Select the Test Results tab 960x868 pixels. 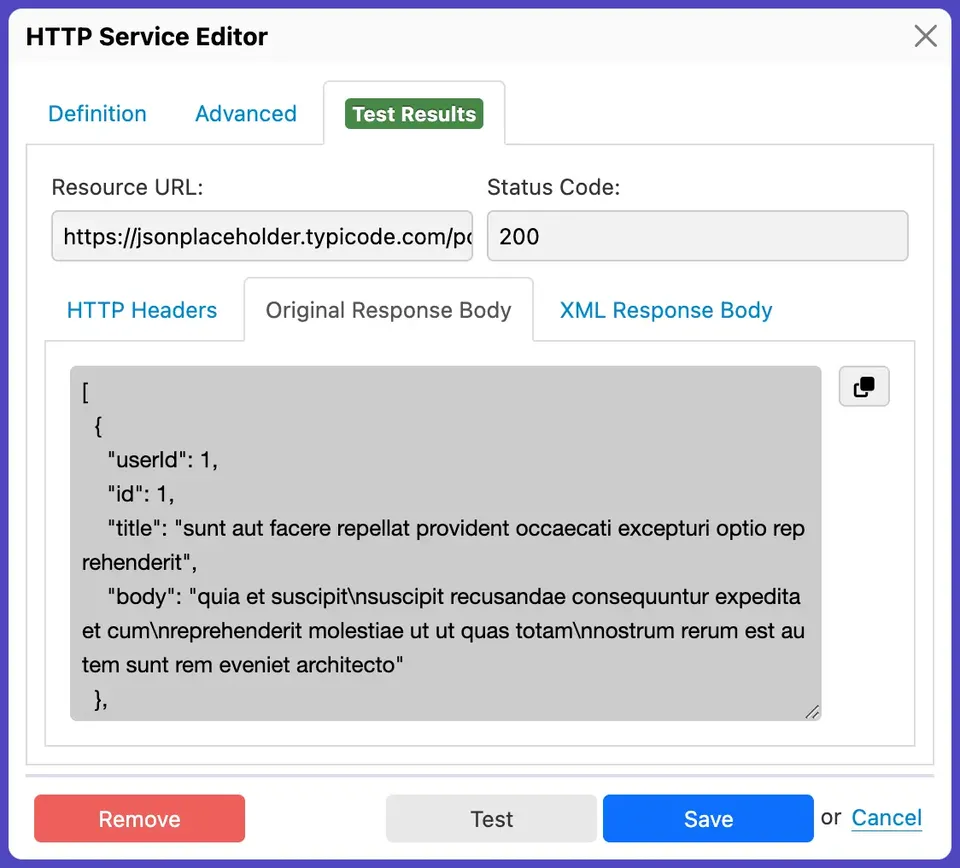coord(414,114)
